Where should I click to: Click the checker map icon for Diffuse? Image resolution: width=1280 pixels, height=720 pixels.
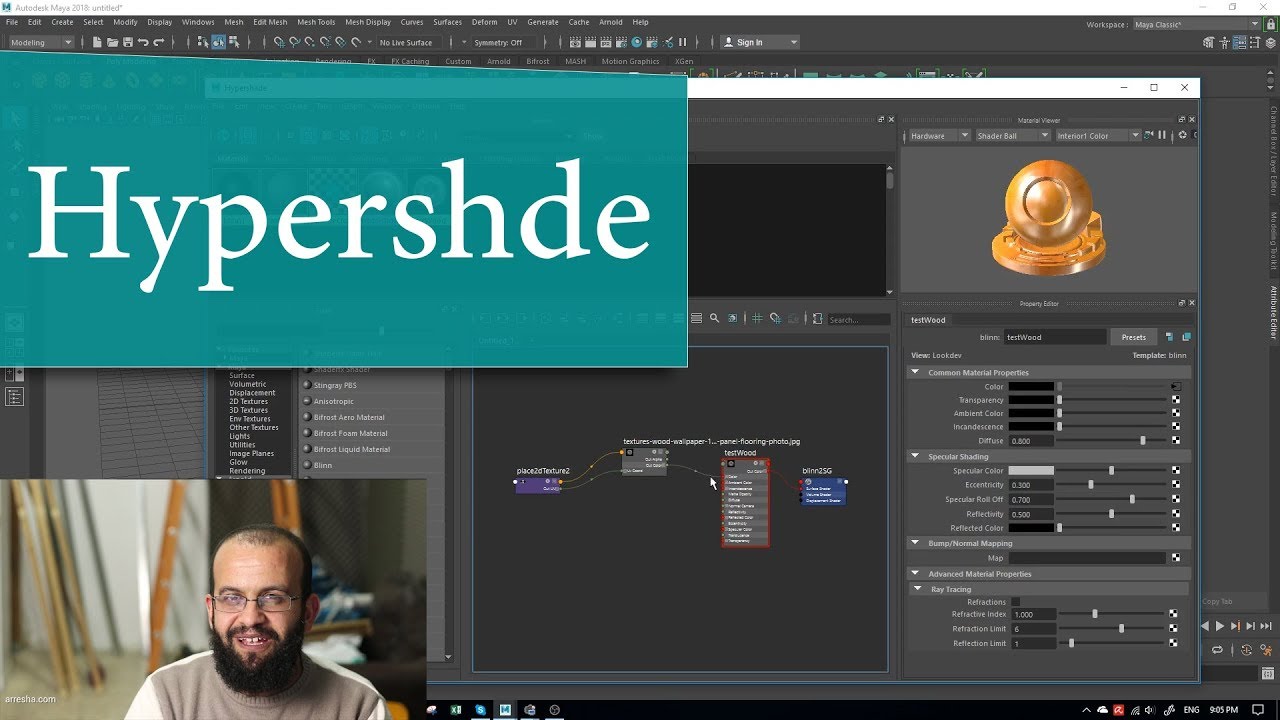tap(1176, 440)
